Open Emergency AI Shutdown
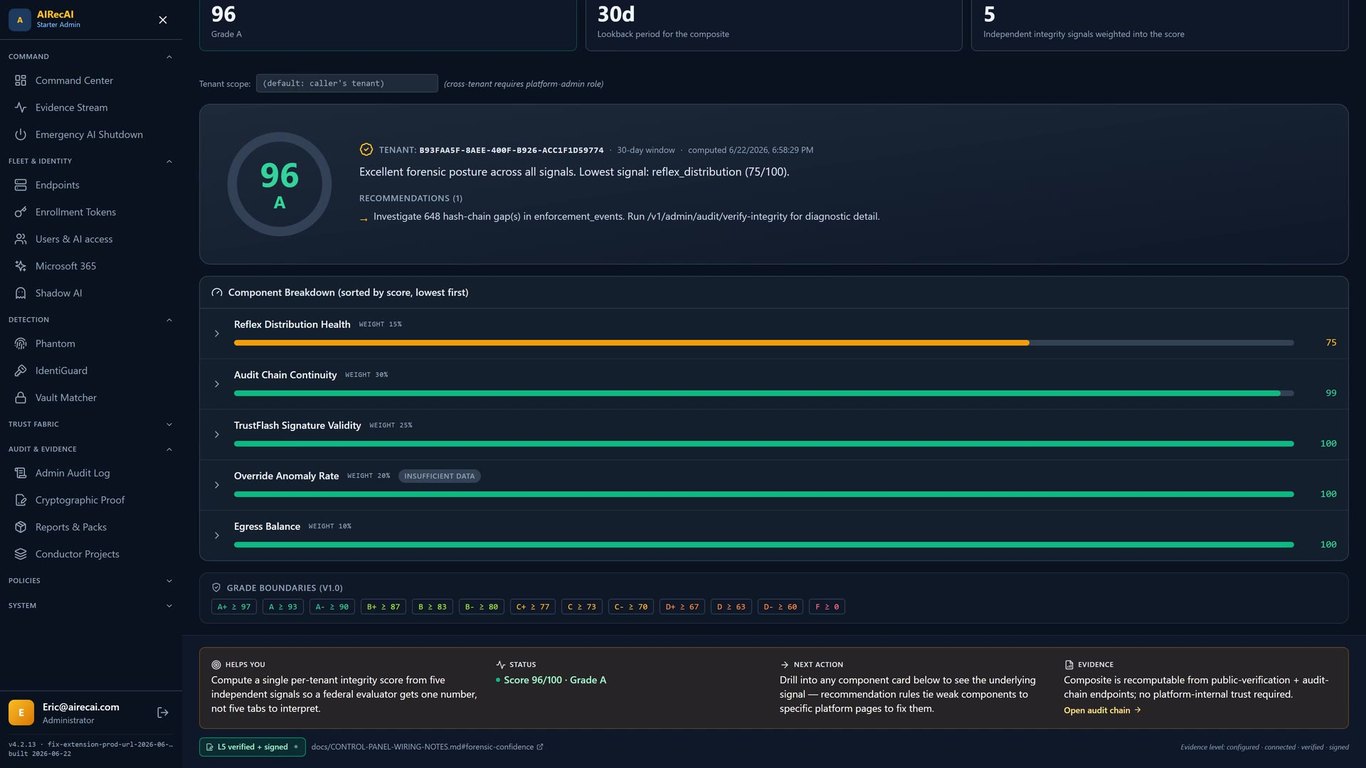 click(91, 134)
